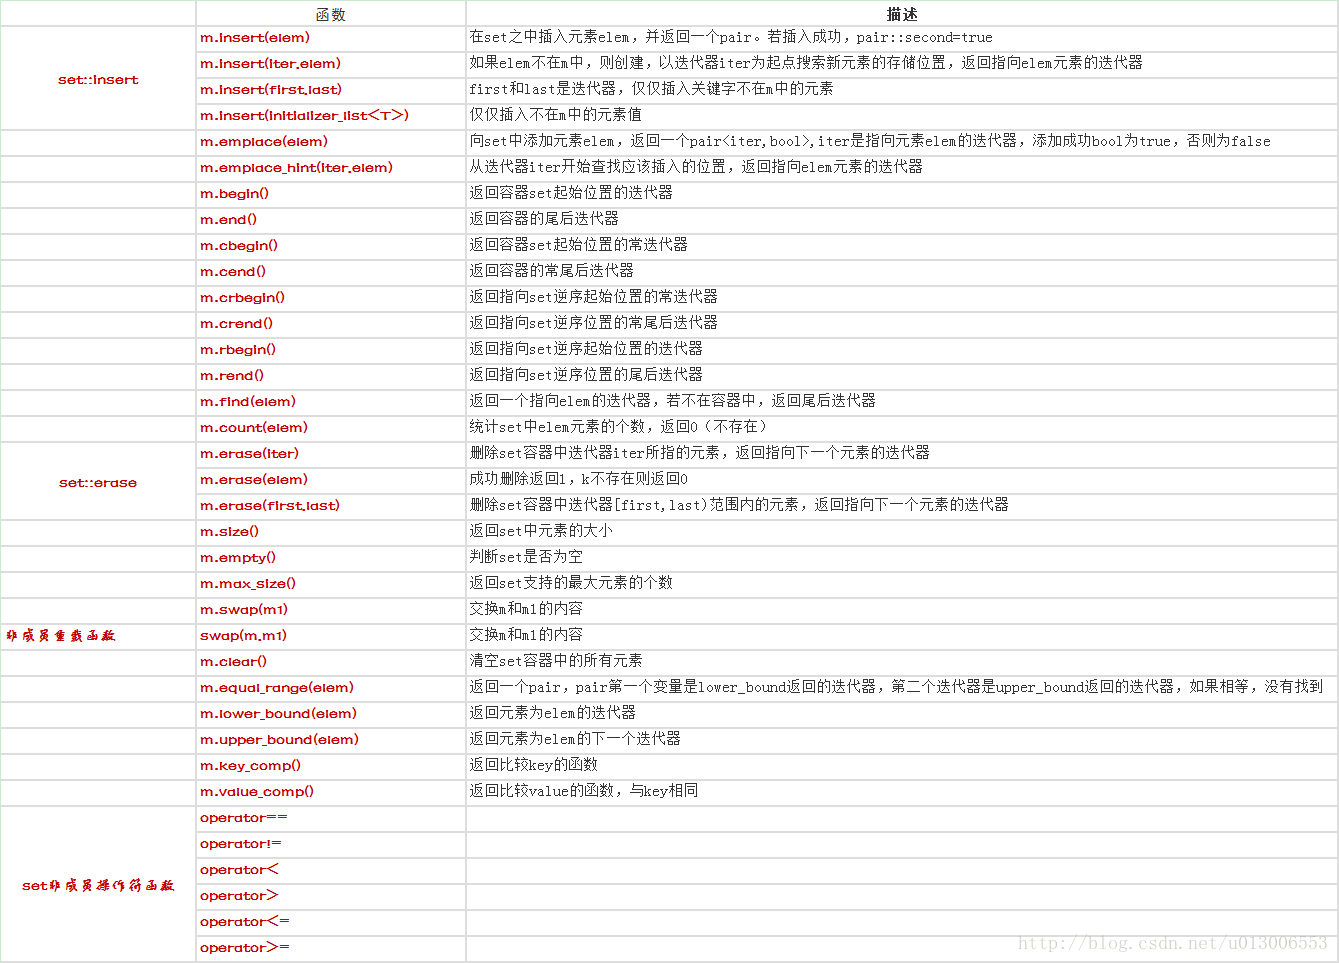
Task: Click the 描述 column header
Action: [901, 14]
